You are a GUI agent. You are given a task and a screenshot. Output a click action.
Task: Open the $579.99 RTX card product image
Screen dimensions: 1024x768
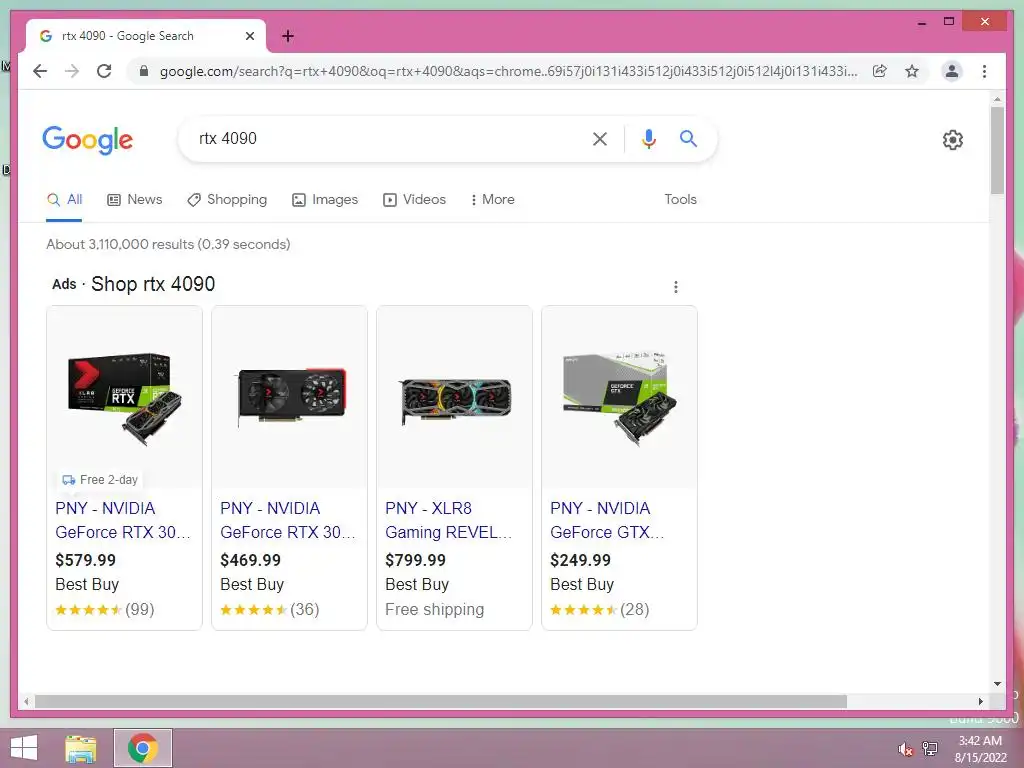125,399
